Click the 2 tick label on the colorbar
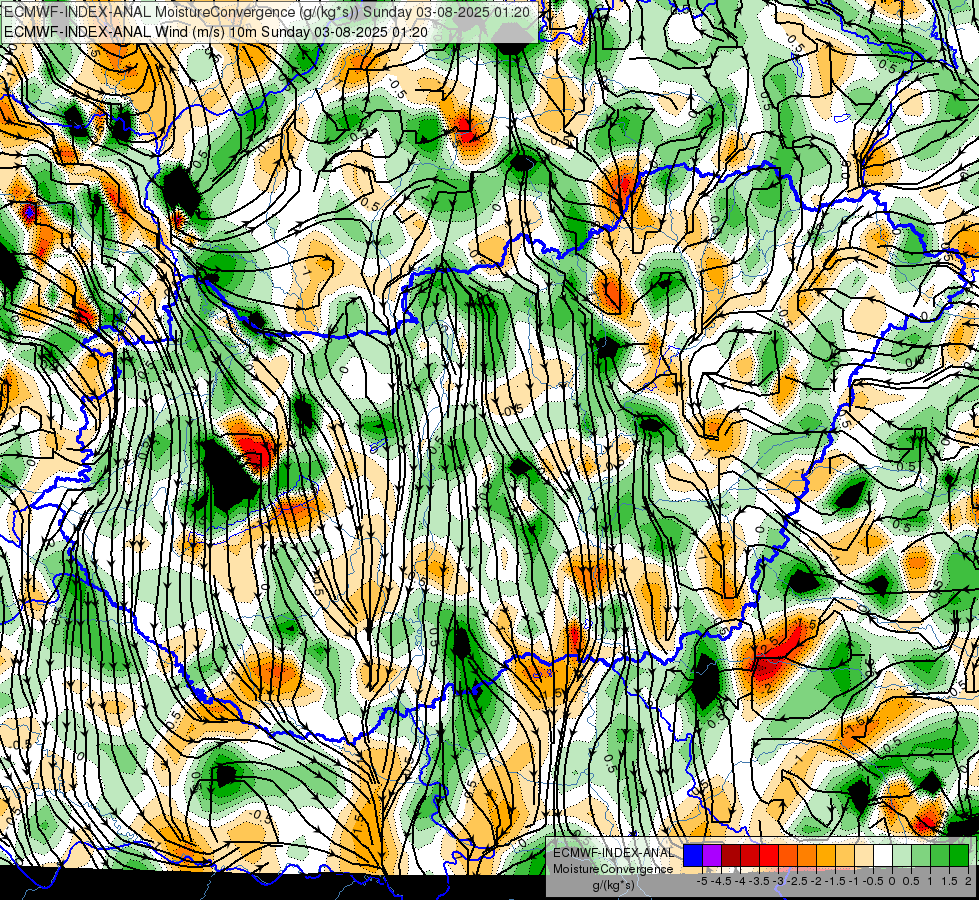 click(x=968, y=881)
